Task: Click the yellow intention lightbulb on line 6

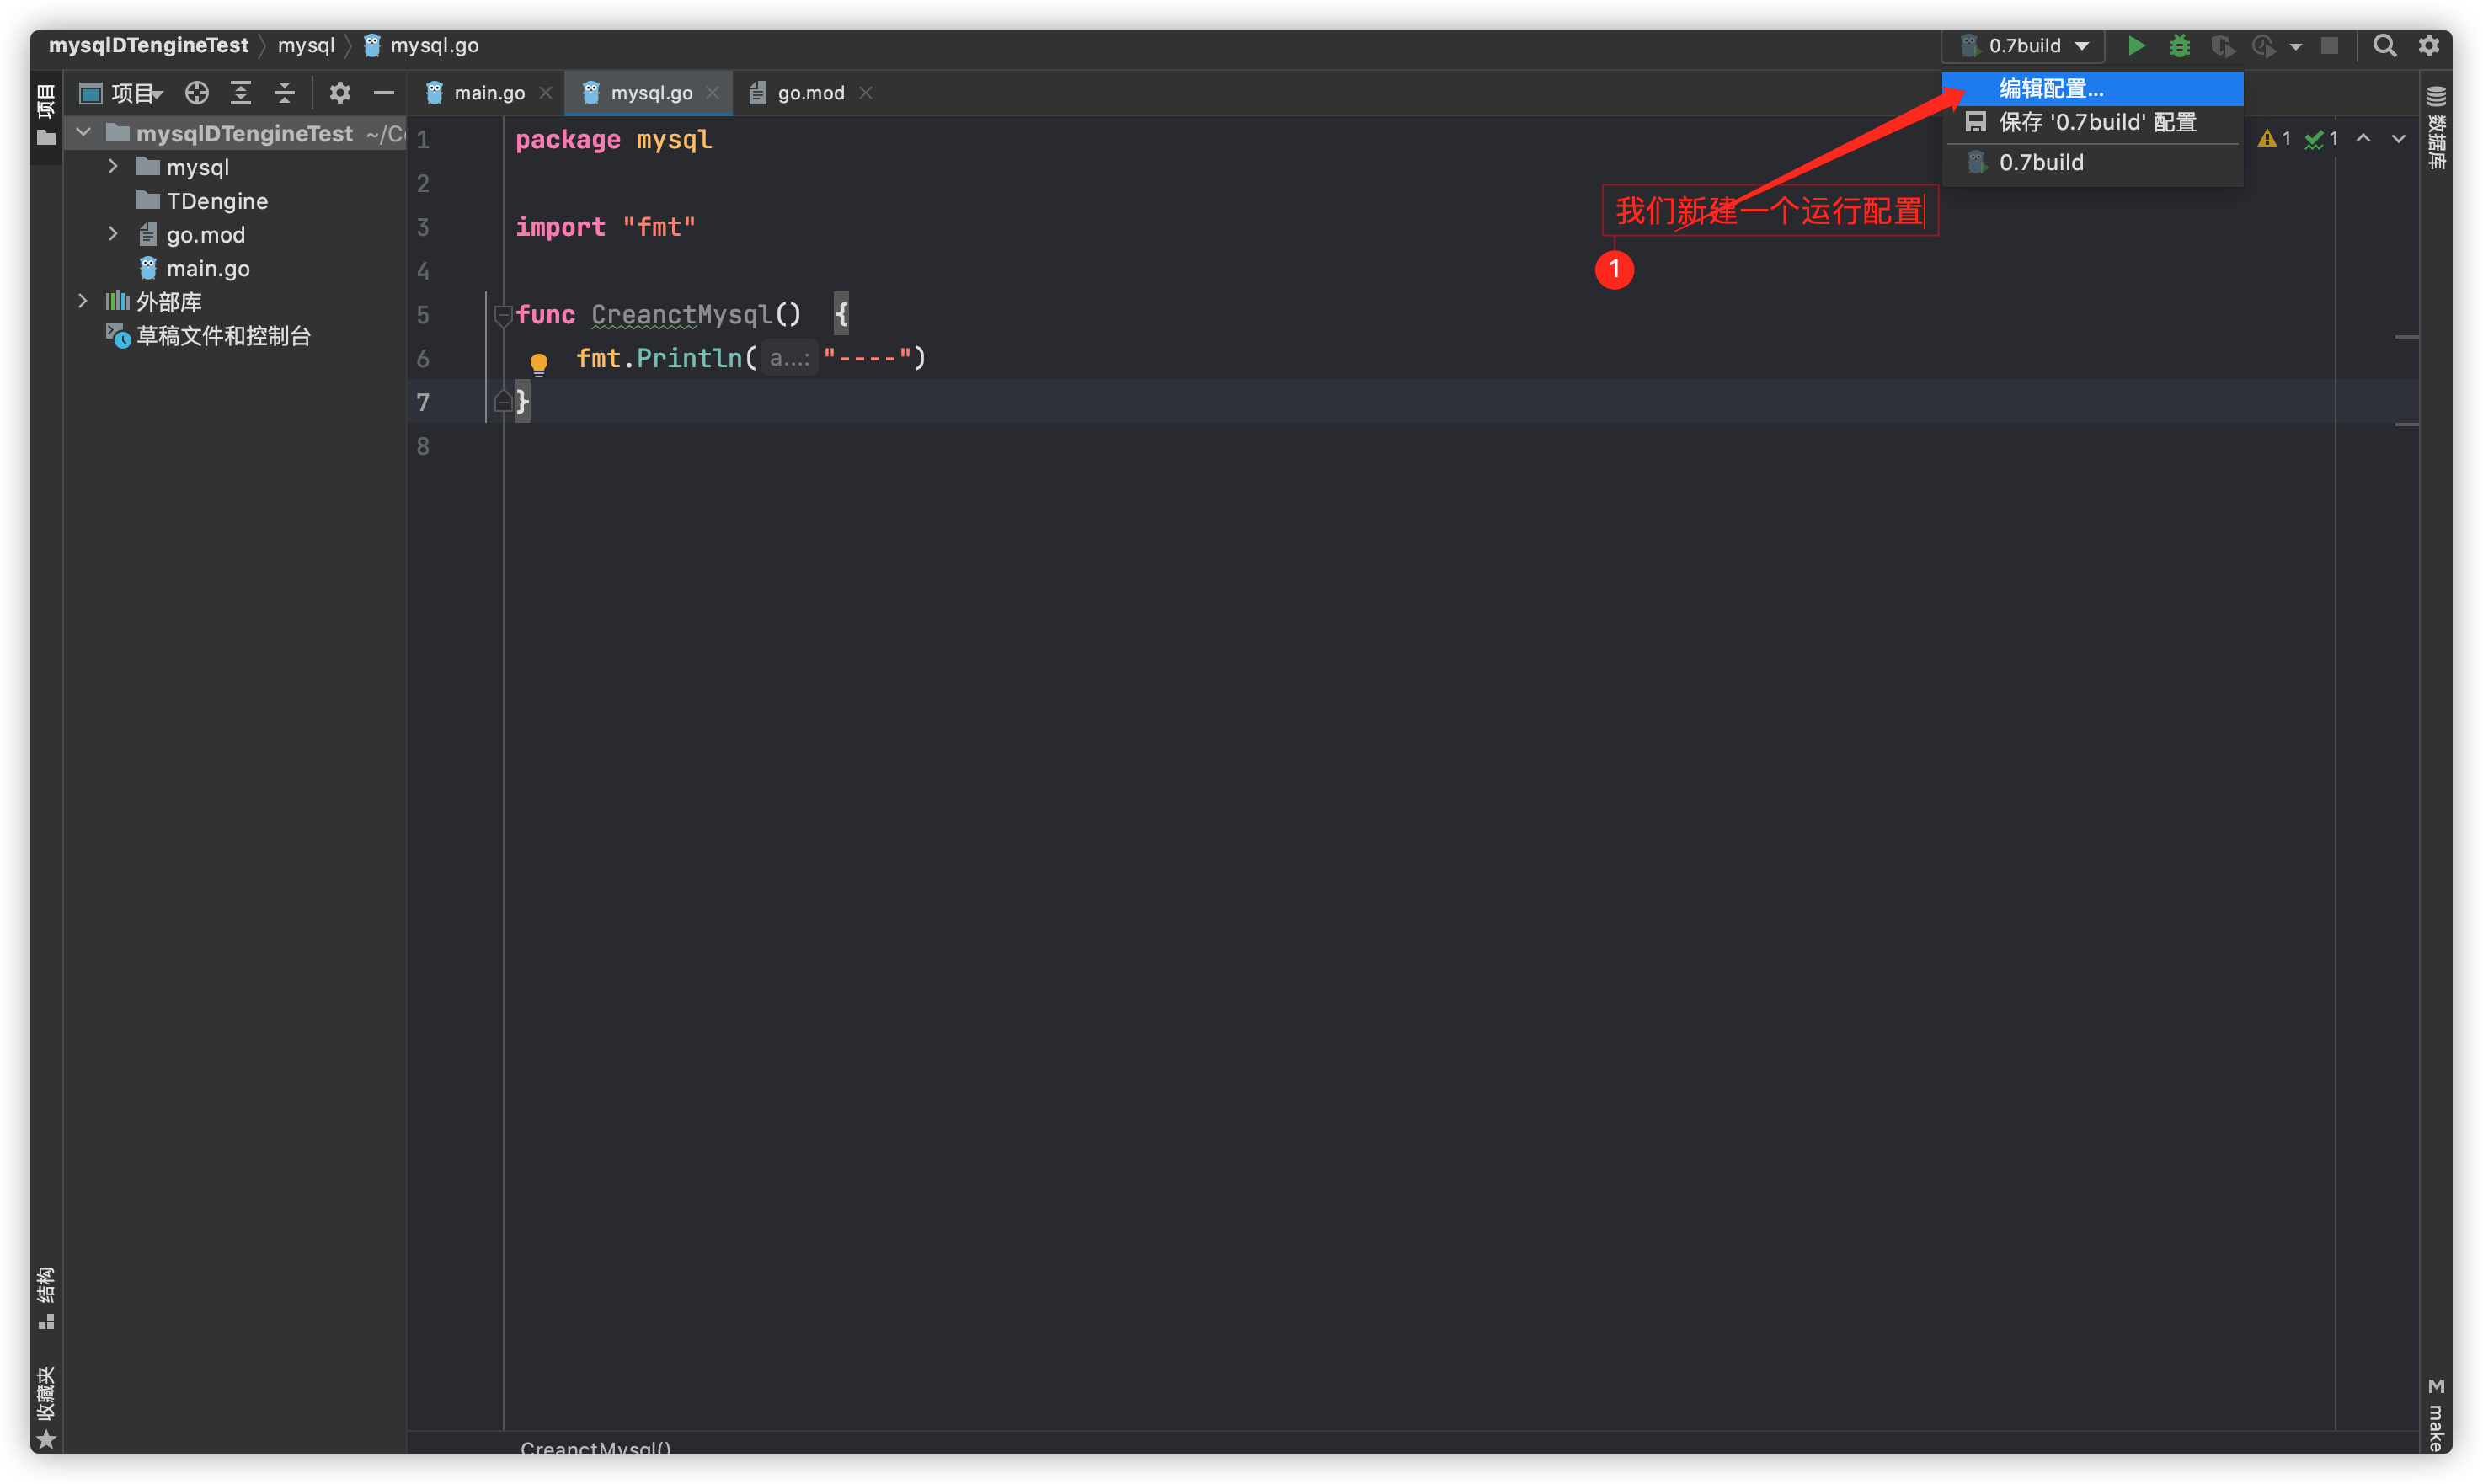Action: pyautogui.click(x=539, y=362)
